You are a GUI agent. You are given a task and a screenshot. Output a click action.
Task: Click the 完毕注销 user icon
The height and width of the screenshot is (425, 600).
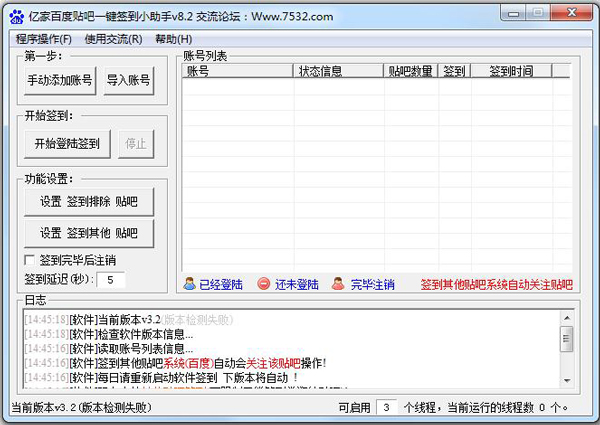(339, 284)
